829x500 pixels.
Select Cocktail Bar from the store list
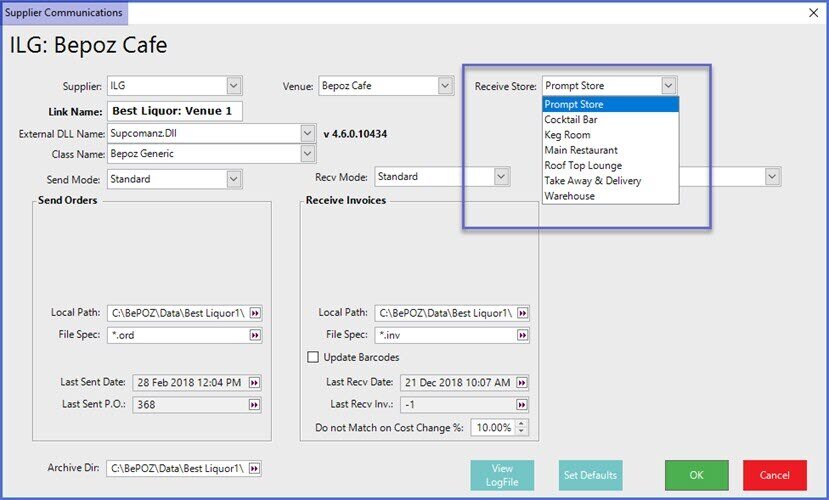point(611,120)
